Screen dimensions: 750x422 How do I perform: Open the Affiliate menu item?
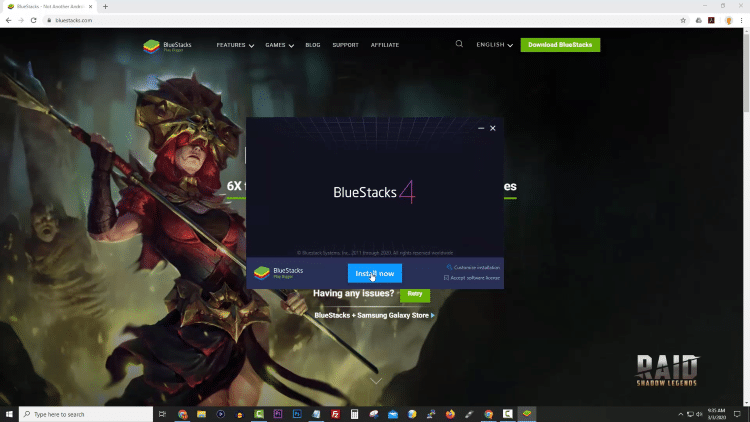pyautogui.click(x=384, y=45)
